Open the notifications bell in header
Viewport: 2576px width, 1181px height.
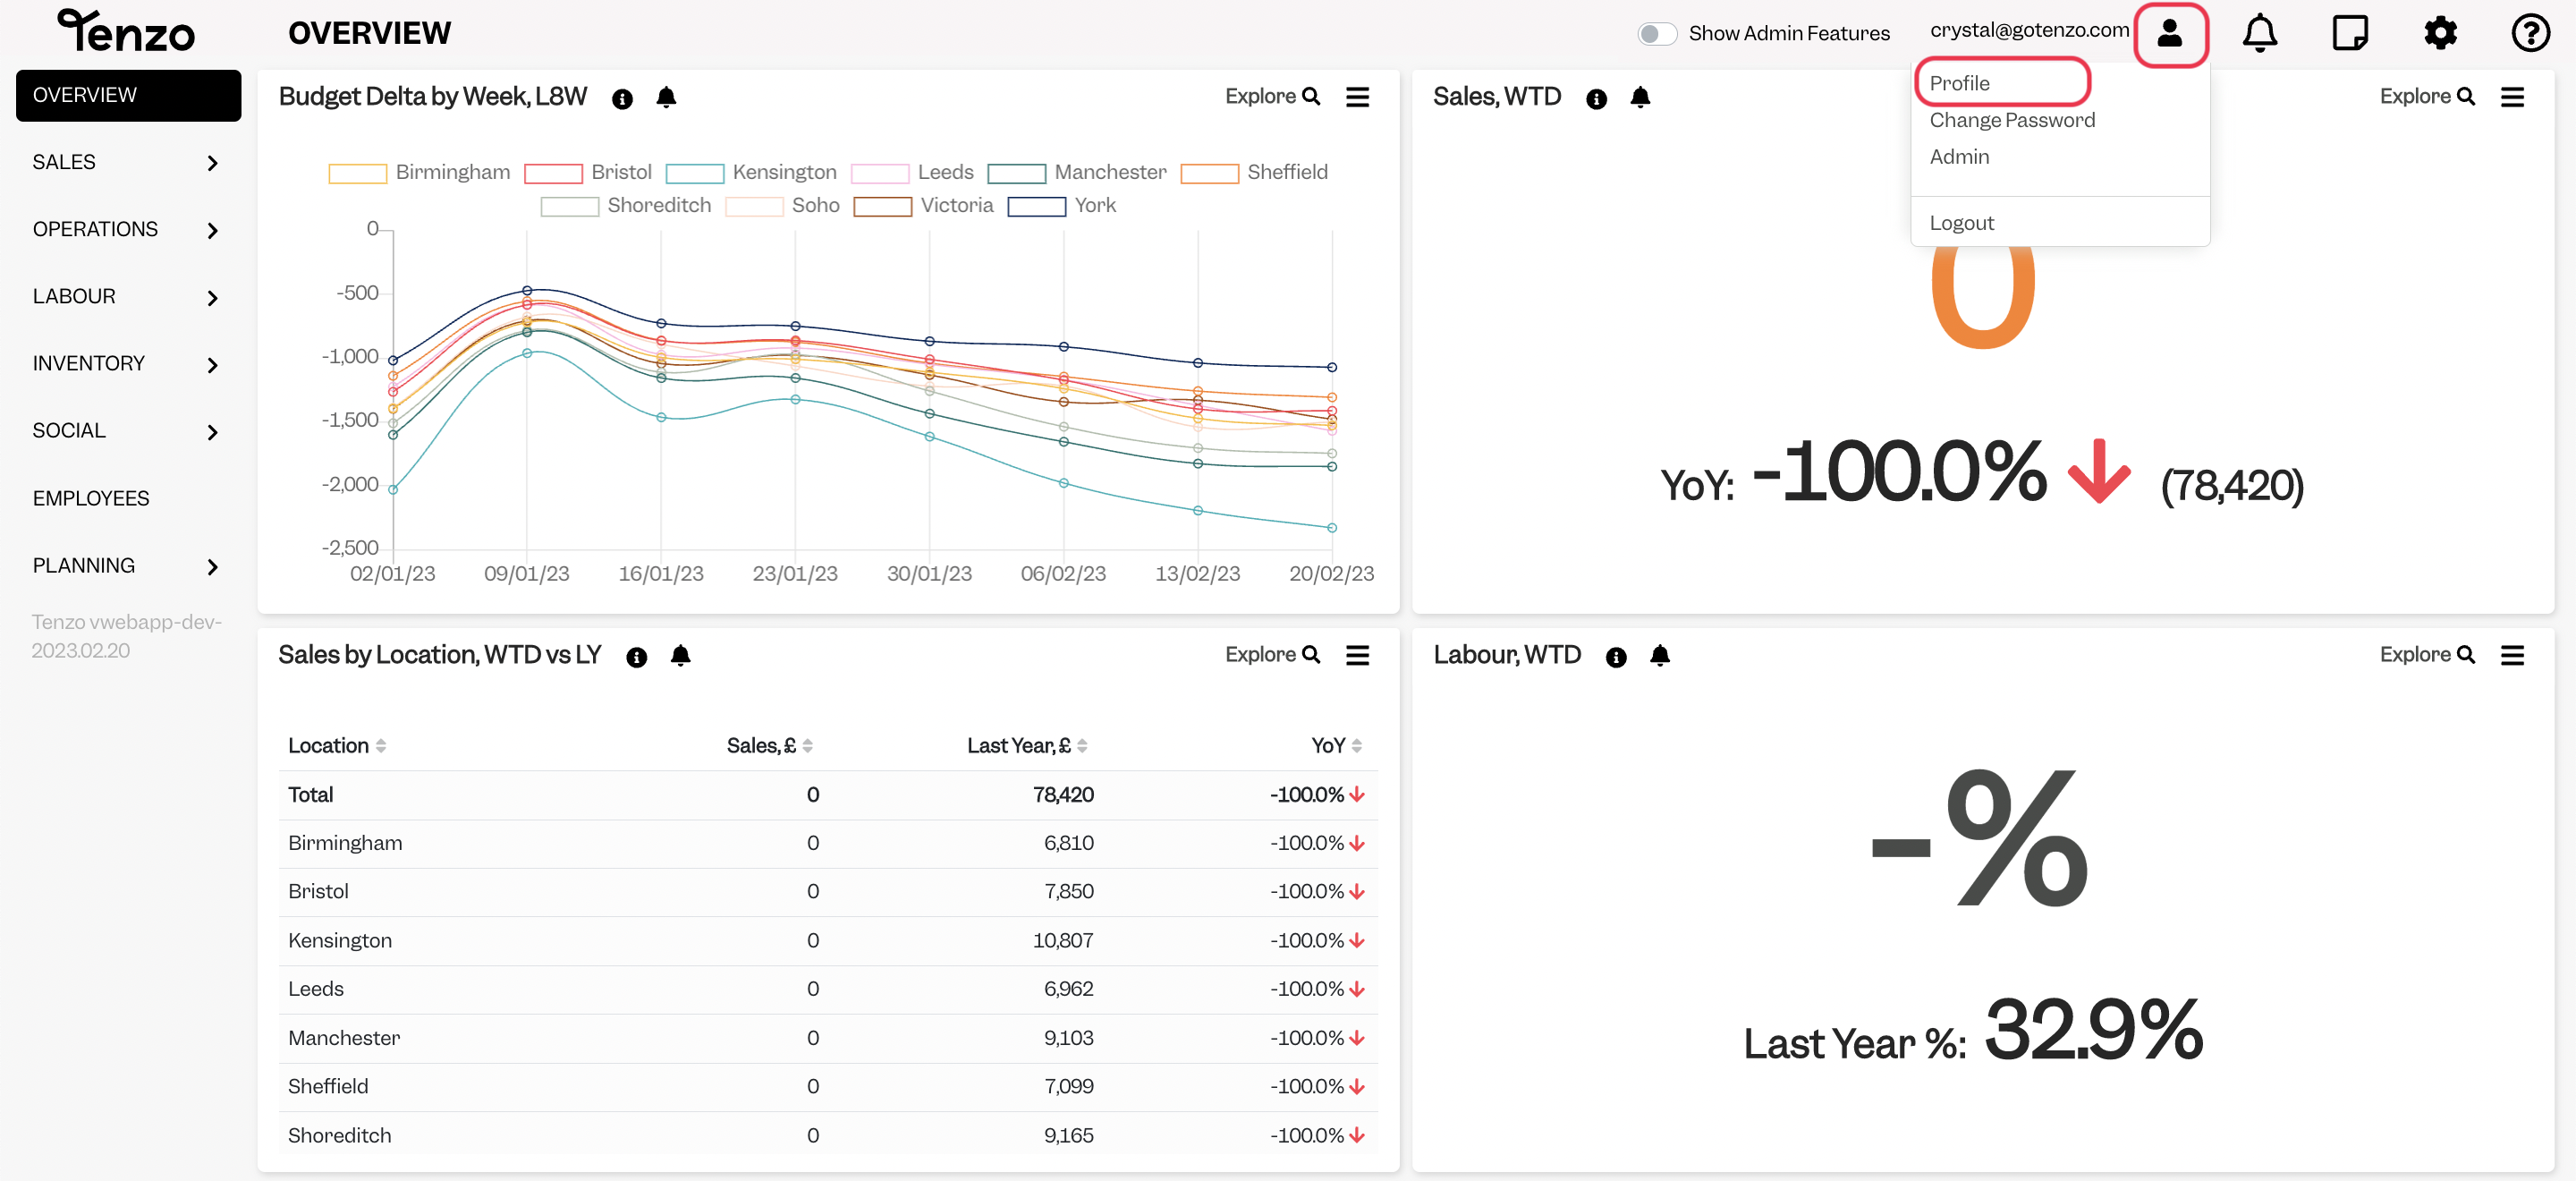point(2259,33)
